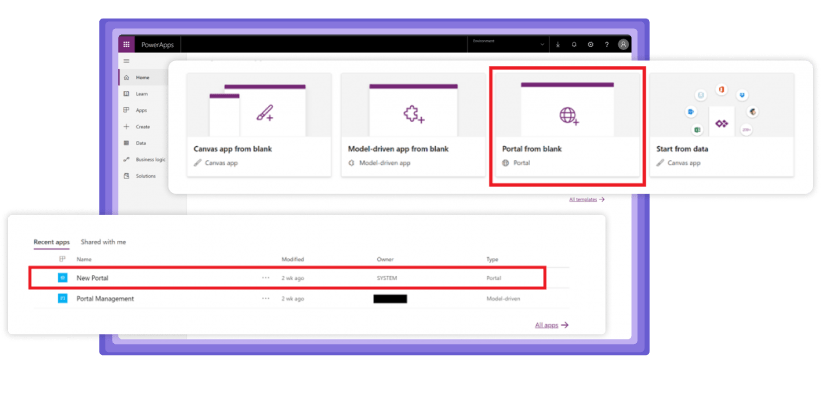Click the download icon in the header
This screenshot has width=821, height=404.
click(x=558, y=45)
